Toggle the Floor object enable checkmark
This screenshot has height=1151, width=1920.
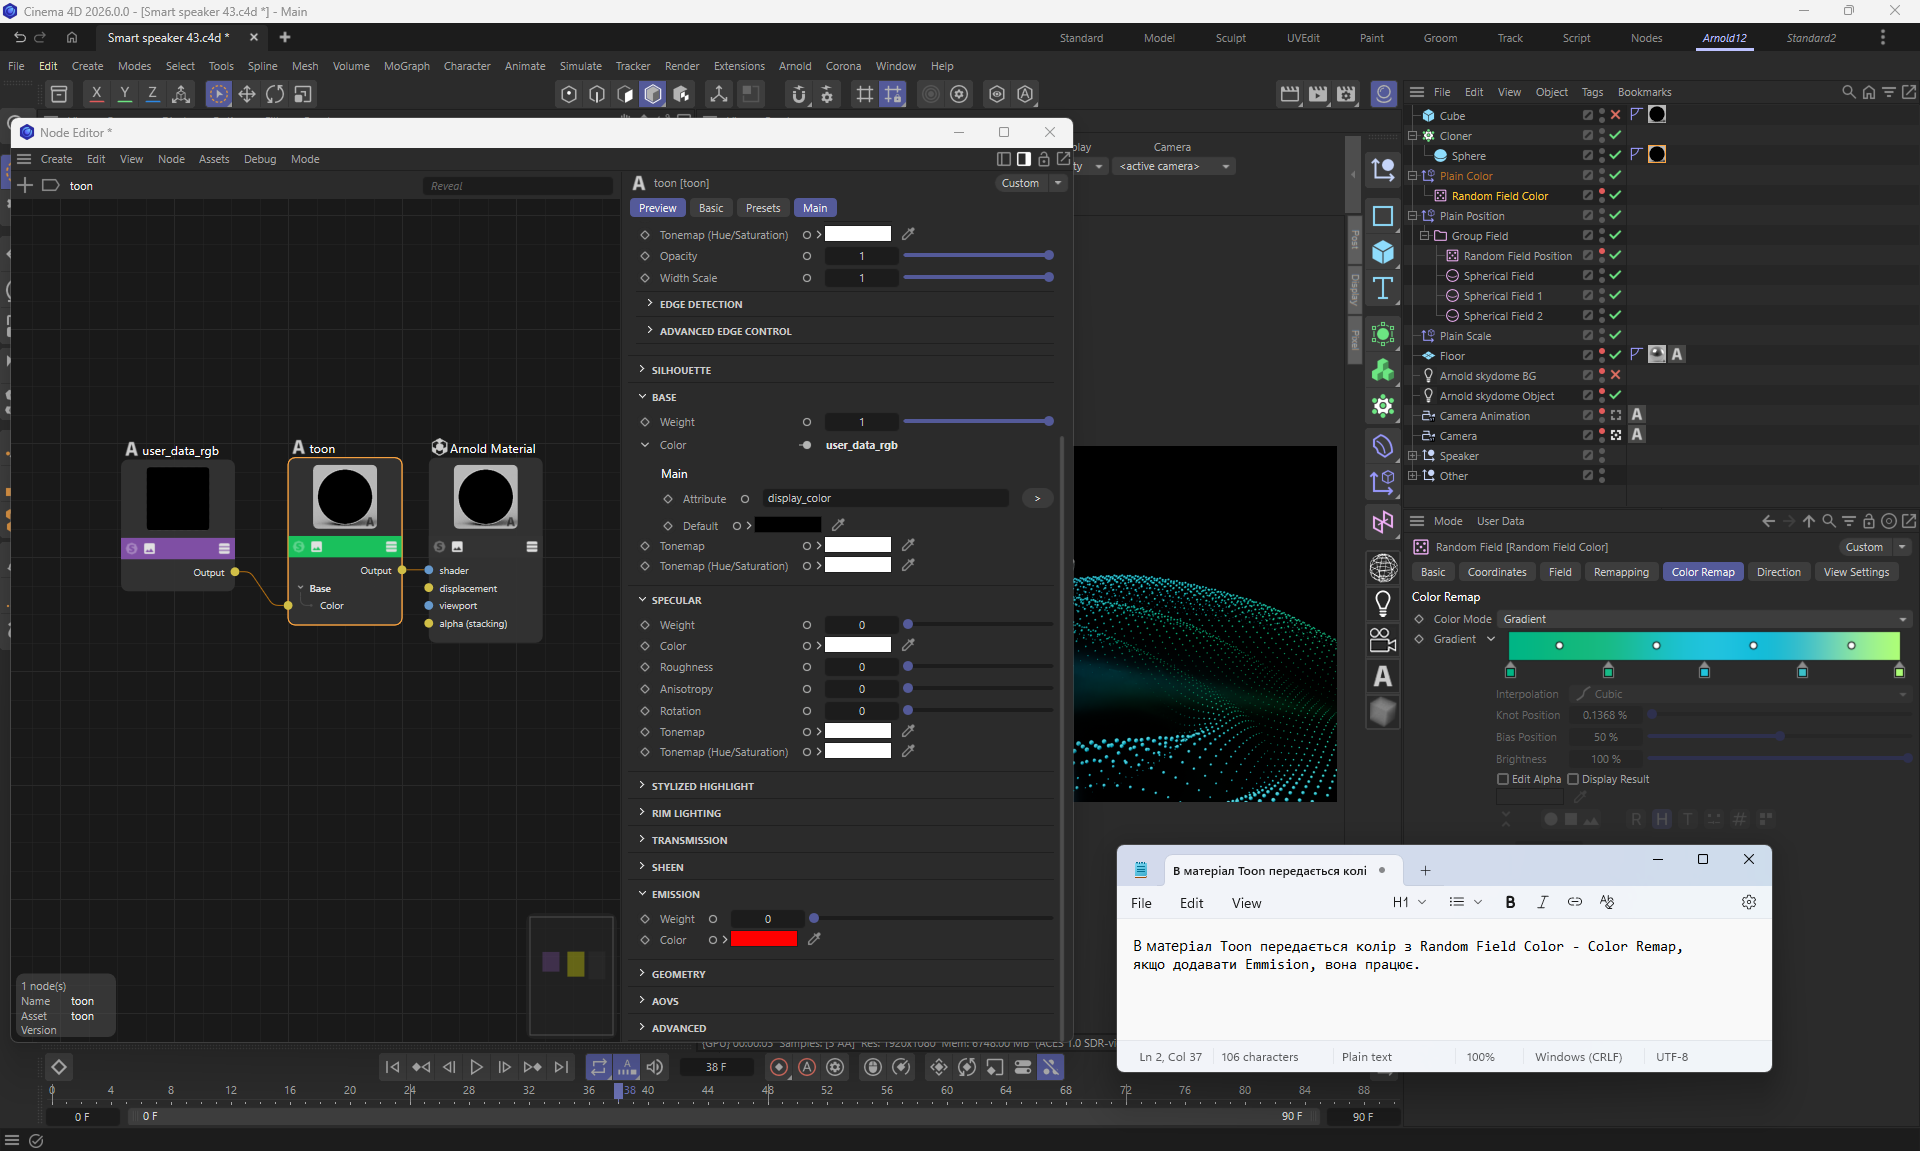1615,355
